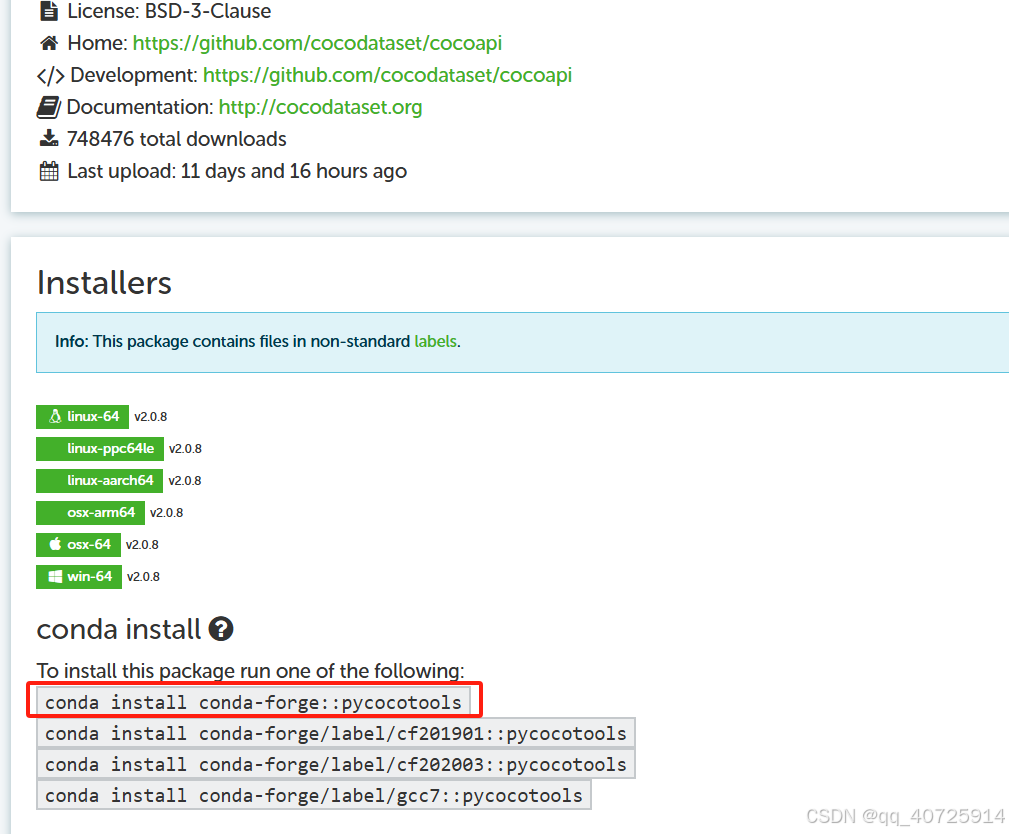Click the Last upload 11 days text
The width and height of the screenshot is (1009, 834).
(237, 171)
